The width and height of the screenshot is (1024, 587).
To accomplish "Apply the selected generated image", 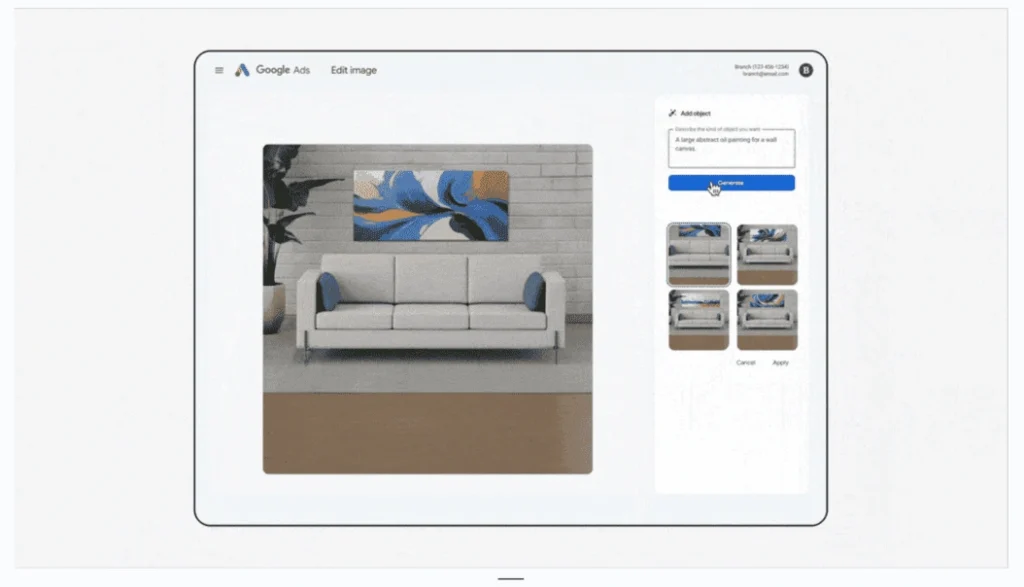I will [781, 362].
